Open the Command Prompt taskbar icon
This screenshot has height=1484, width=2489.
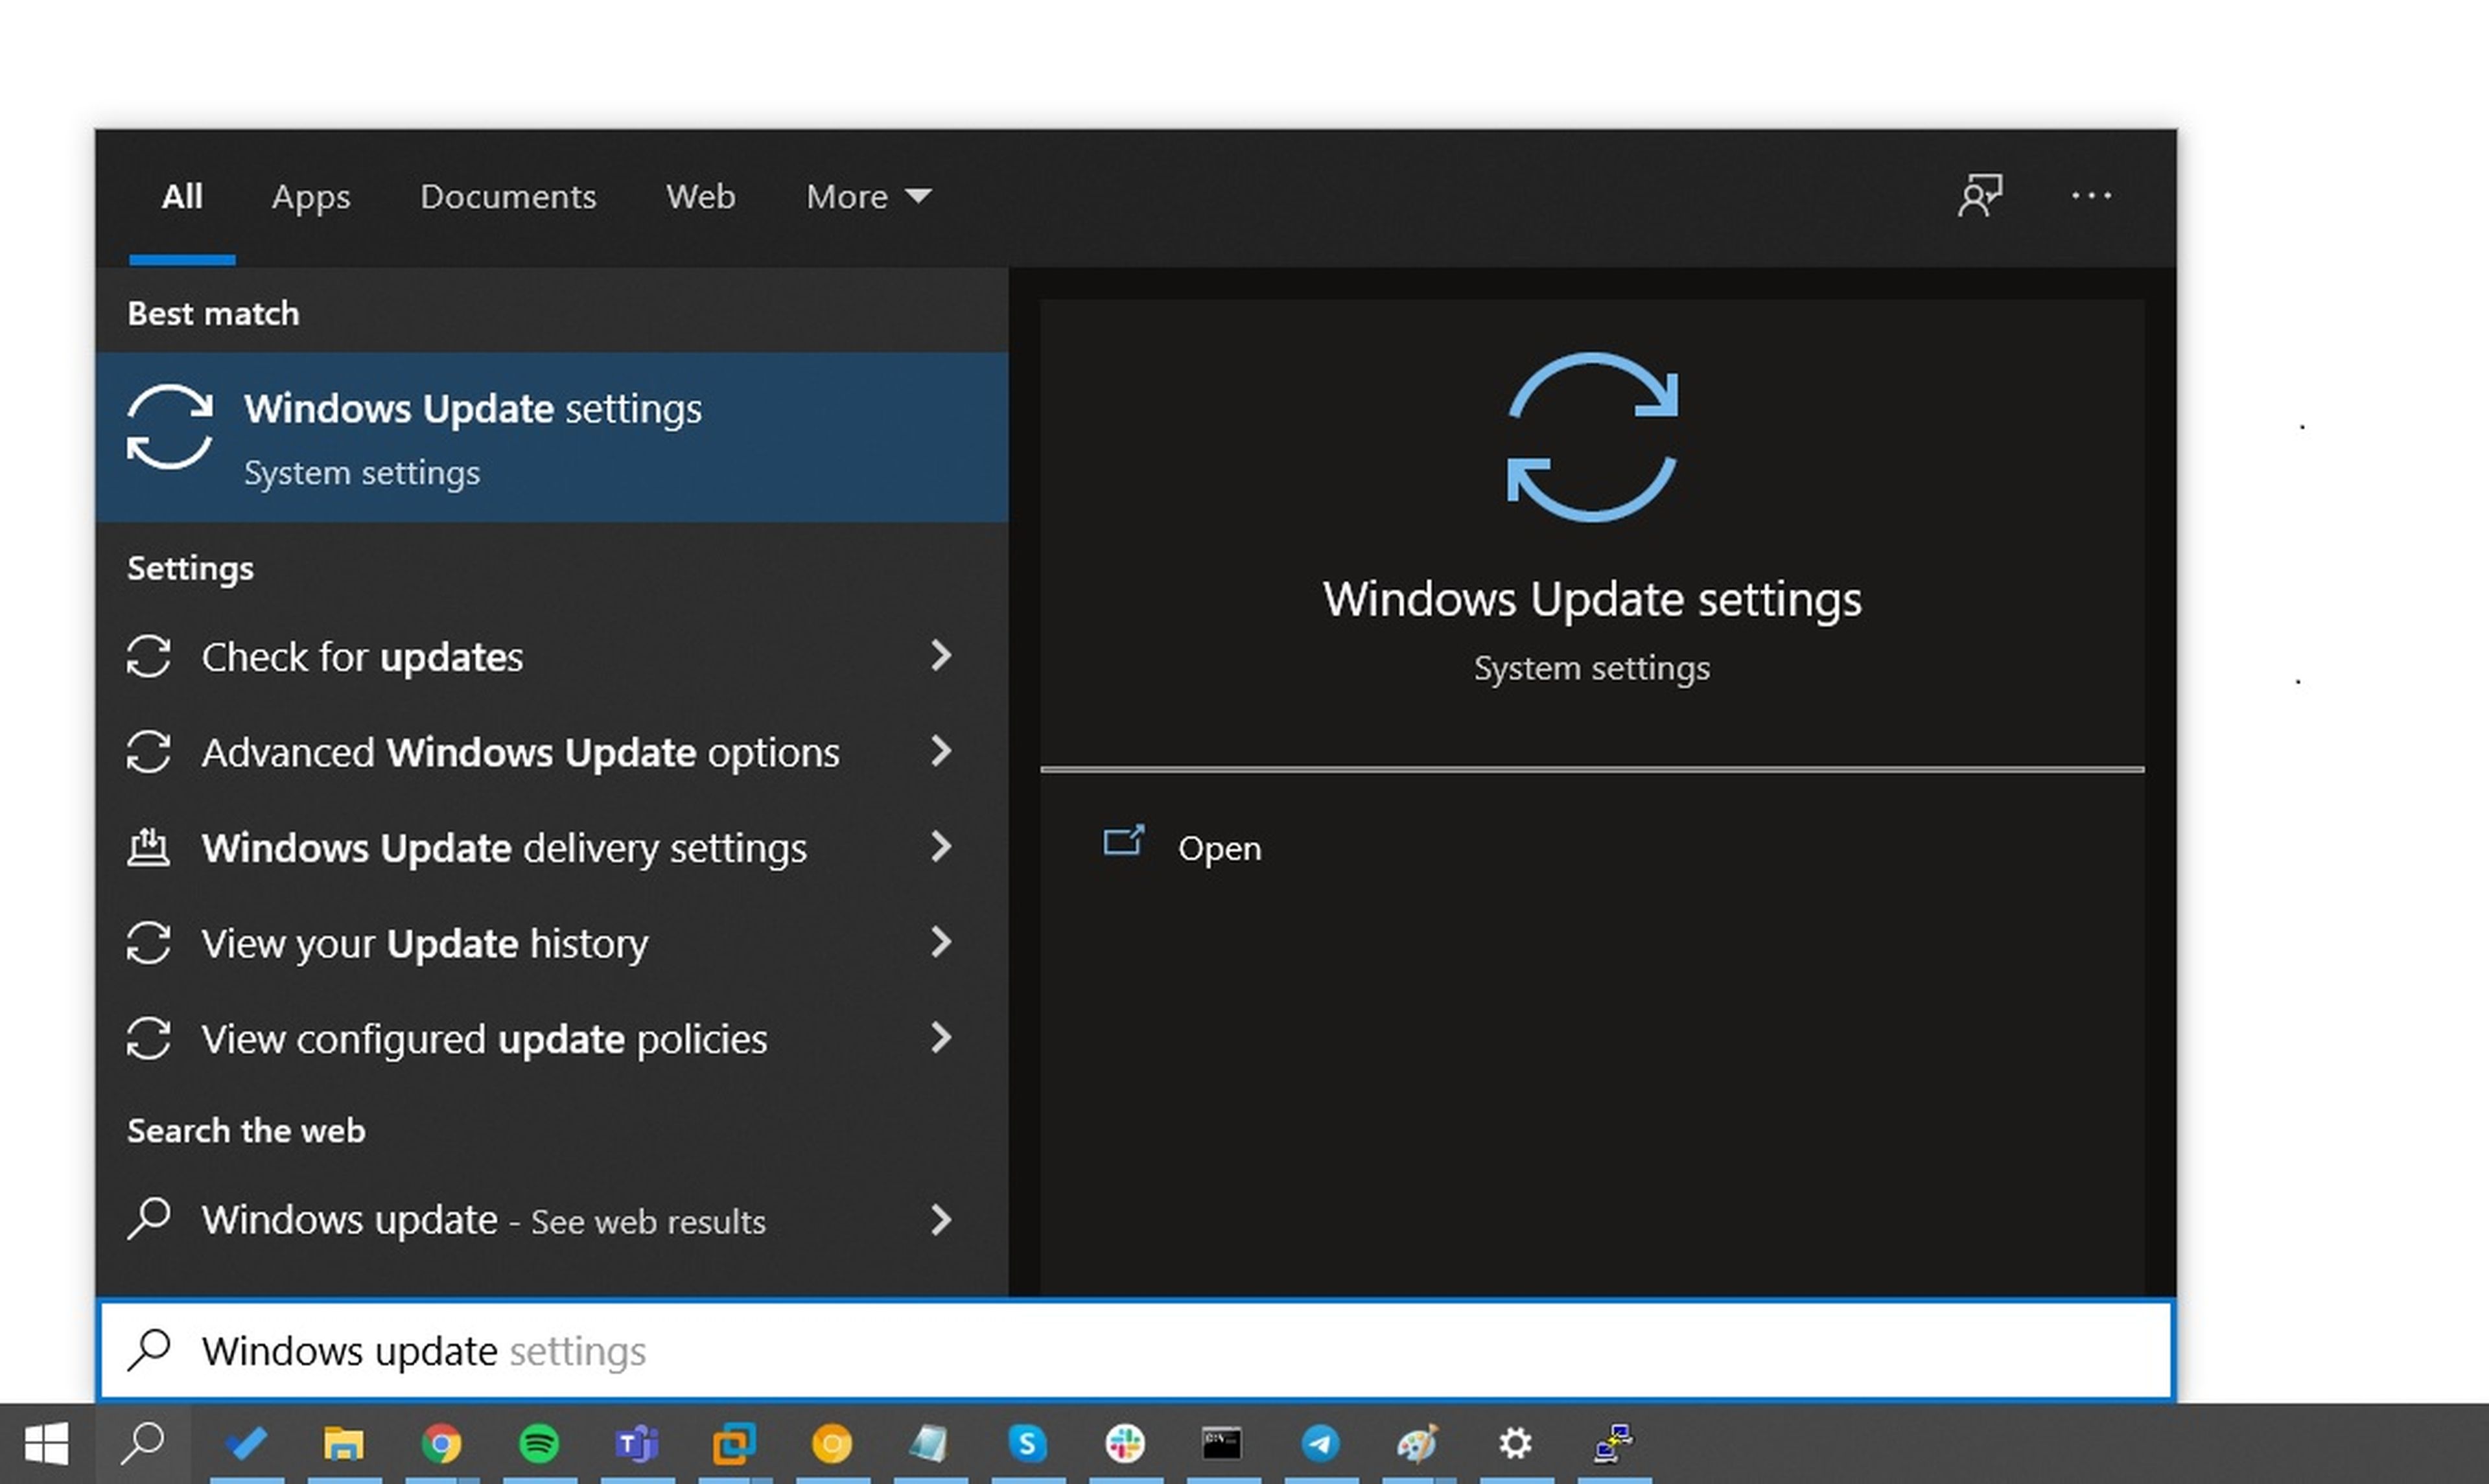click(1222, 1444)
